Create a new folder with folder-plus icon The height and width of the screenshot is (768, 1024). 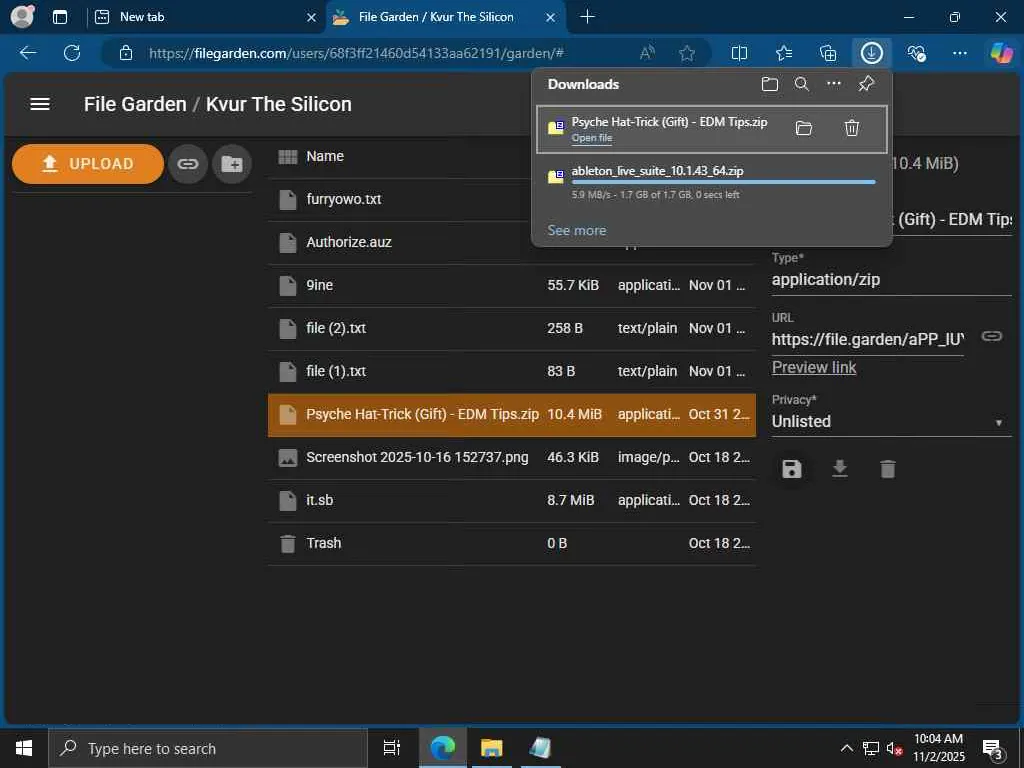click(x=232, y=164)
